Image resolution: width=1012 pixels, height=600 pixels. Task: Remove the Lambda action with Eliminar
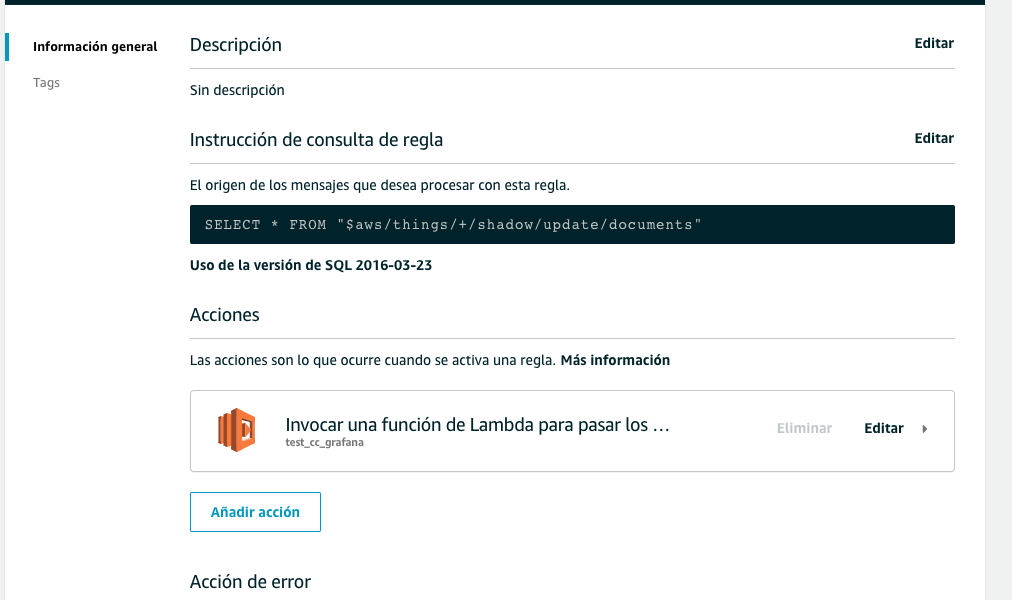click(804, 428)
